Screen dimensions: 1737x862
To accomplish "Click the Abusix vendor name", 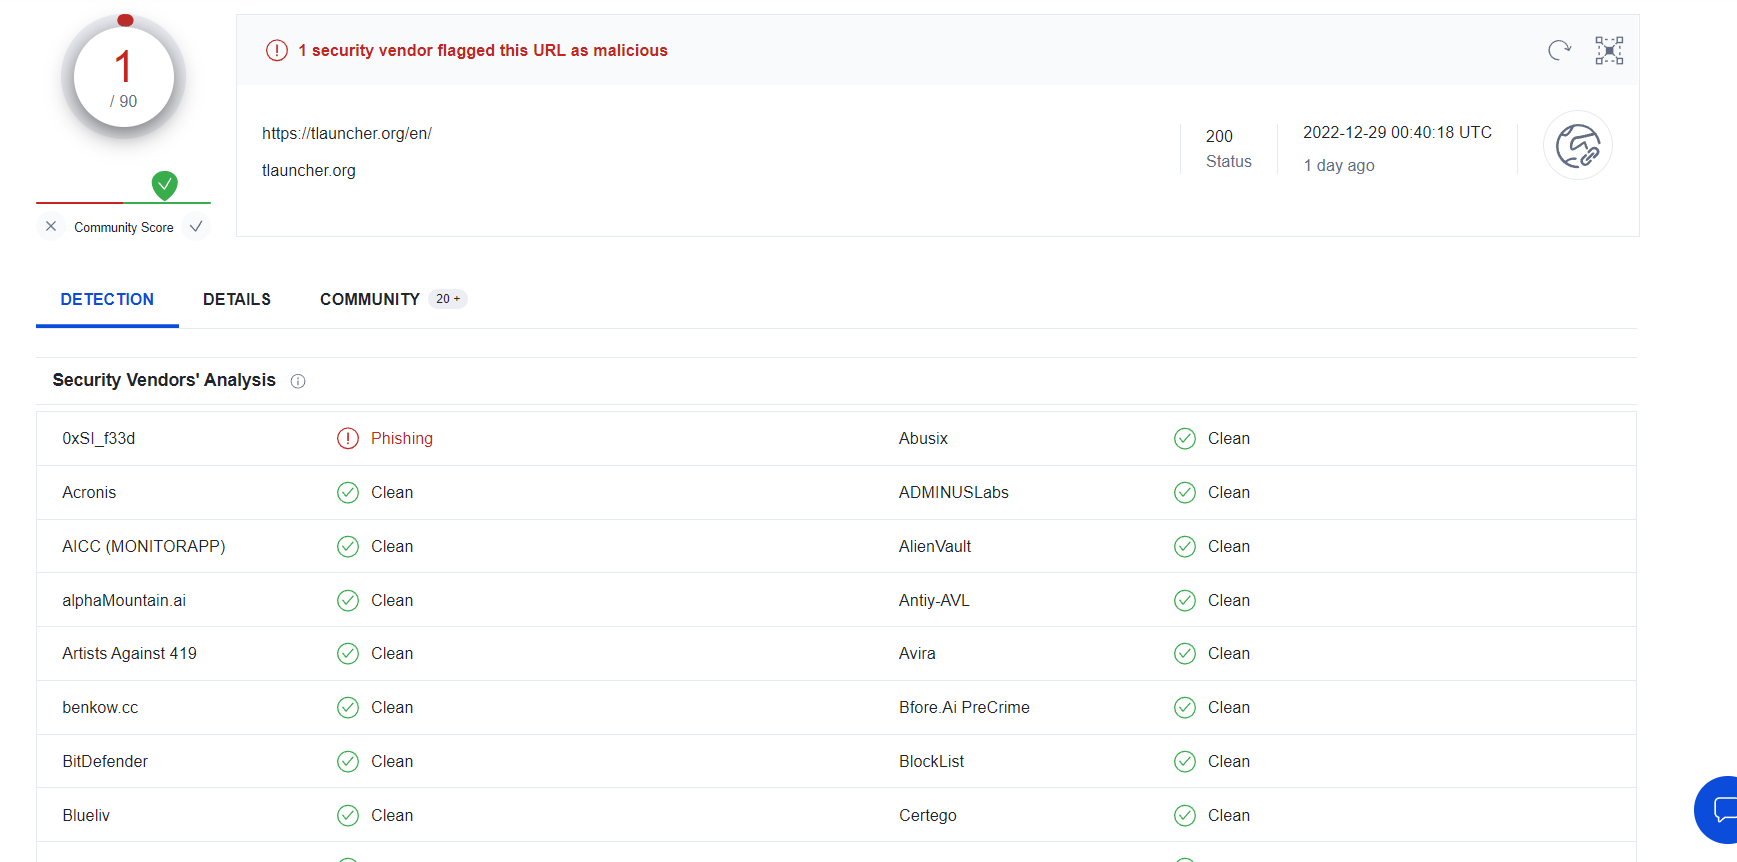I will tap(923, 439).
